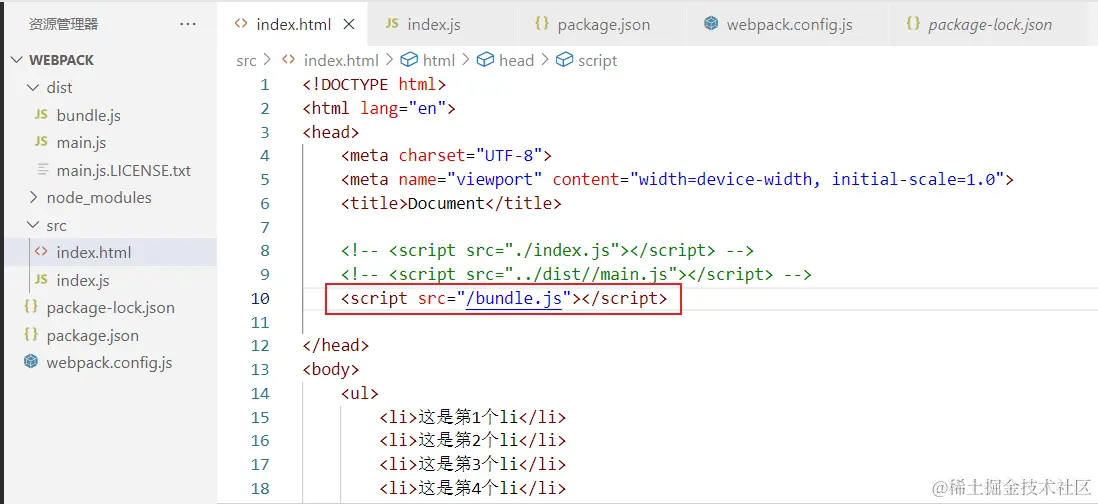Click the meta viewport line
This screenshot has width=1098, height=504.
tap(678, 180)
